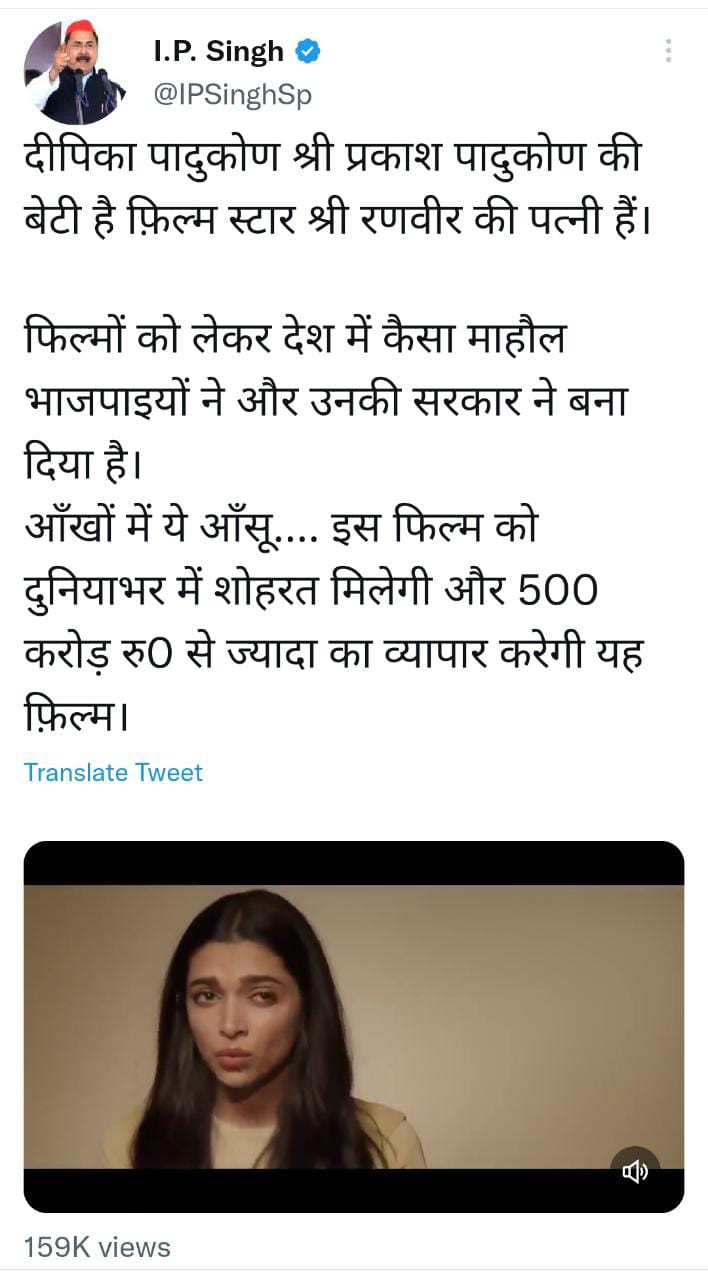The image size is (708, 1280).
Task: Click the Translate Tweet link
Action: tap(113, 772)
